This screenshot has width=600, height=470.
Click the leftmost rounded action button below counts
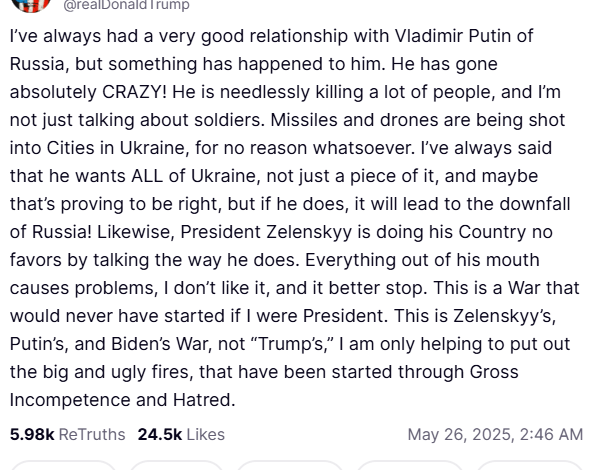point(64,465)
